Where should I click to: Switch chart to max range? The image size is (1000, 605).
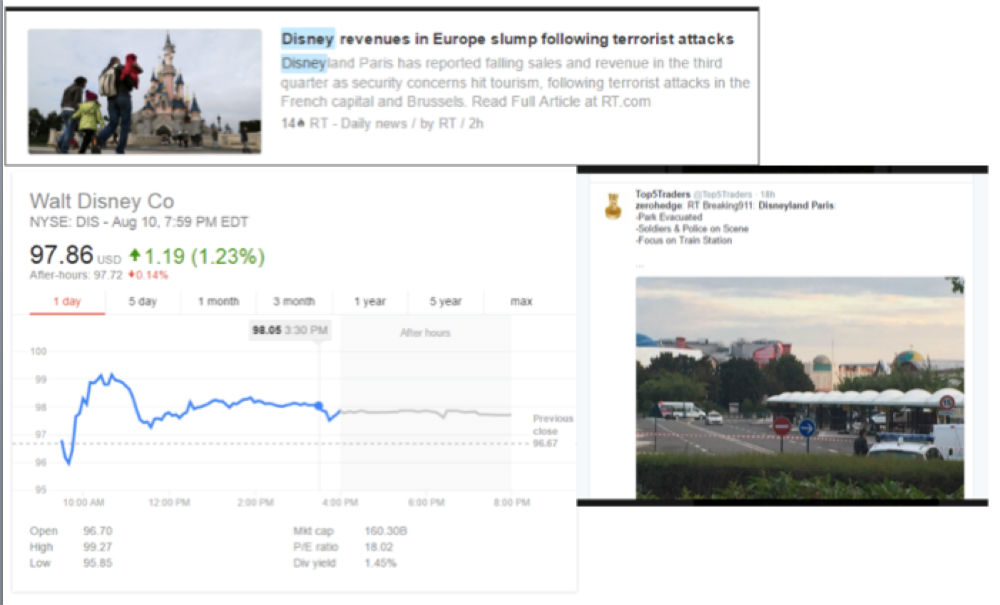coord(521,301)
